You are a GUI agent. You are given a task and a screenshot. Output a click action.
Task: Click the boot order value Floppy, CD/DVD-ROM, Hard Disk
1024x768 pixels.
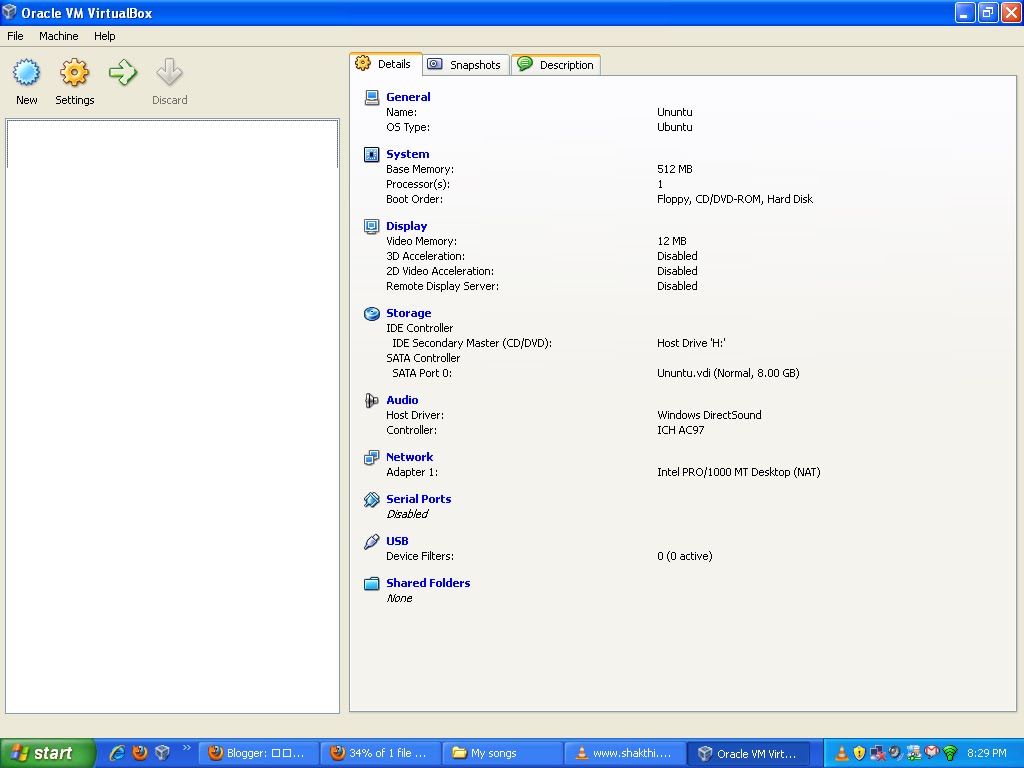click(735, 199)
